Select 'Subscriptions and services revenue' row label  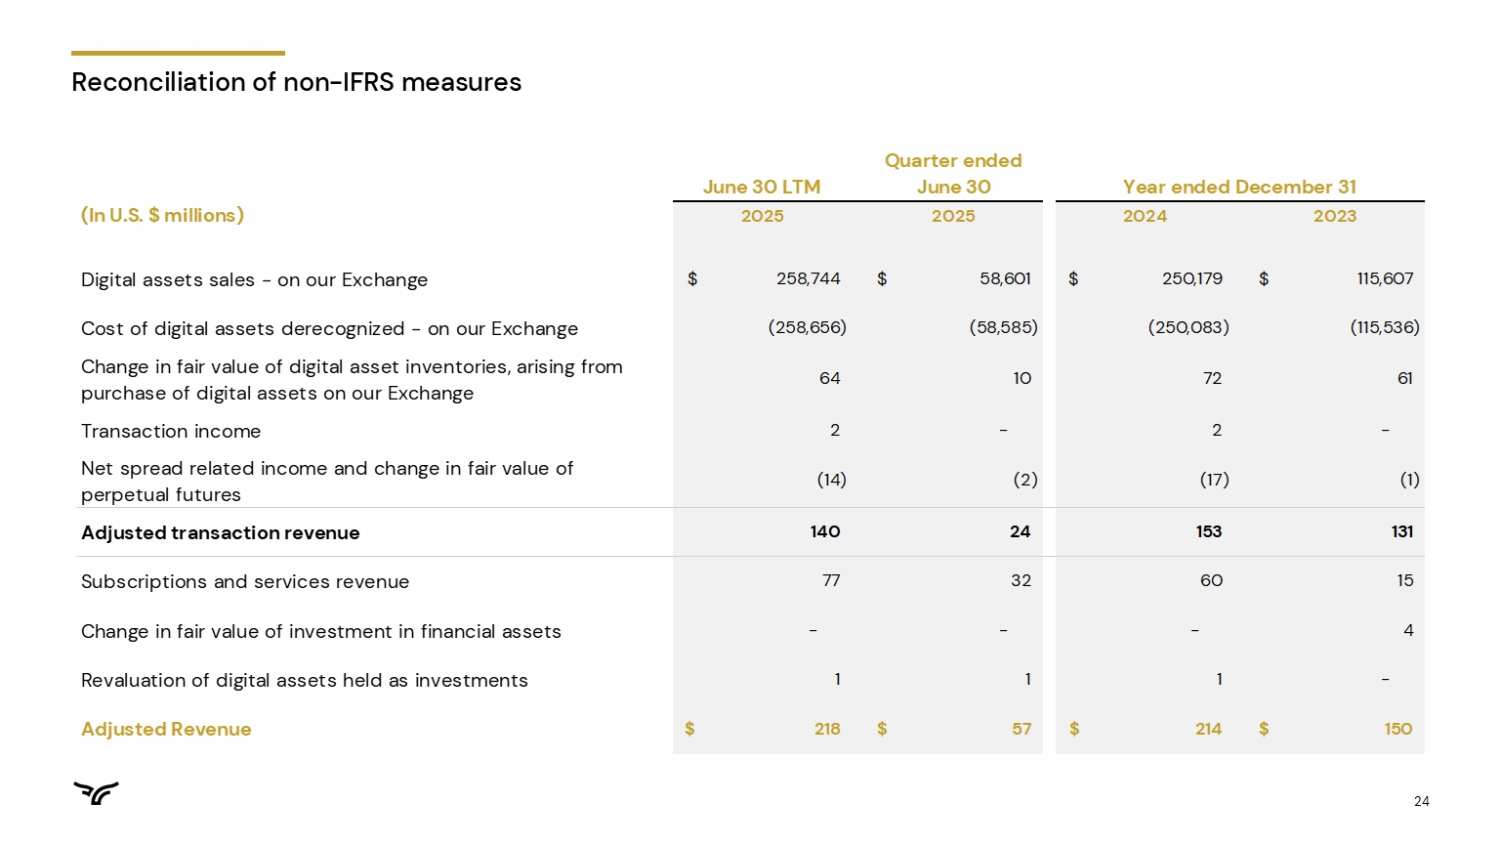[x=245, y=582]
